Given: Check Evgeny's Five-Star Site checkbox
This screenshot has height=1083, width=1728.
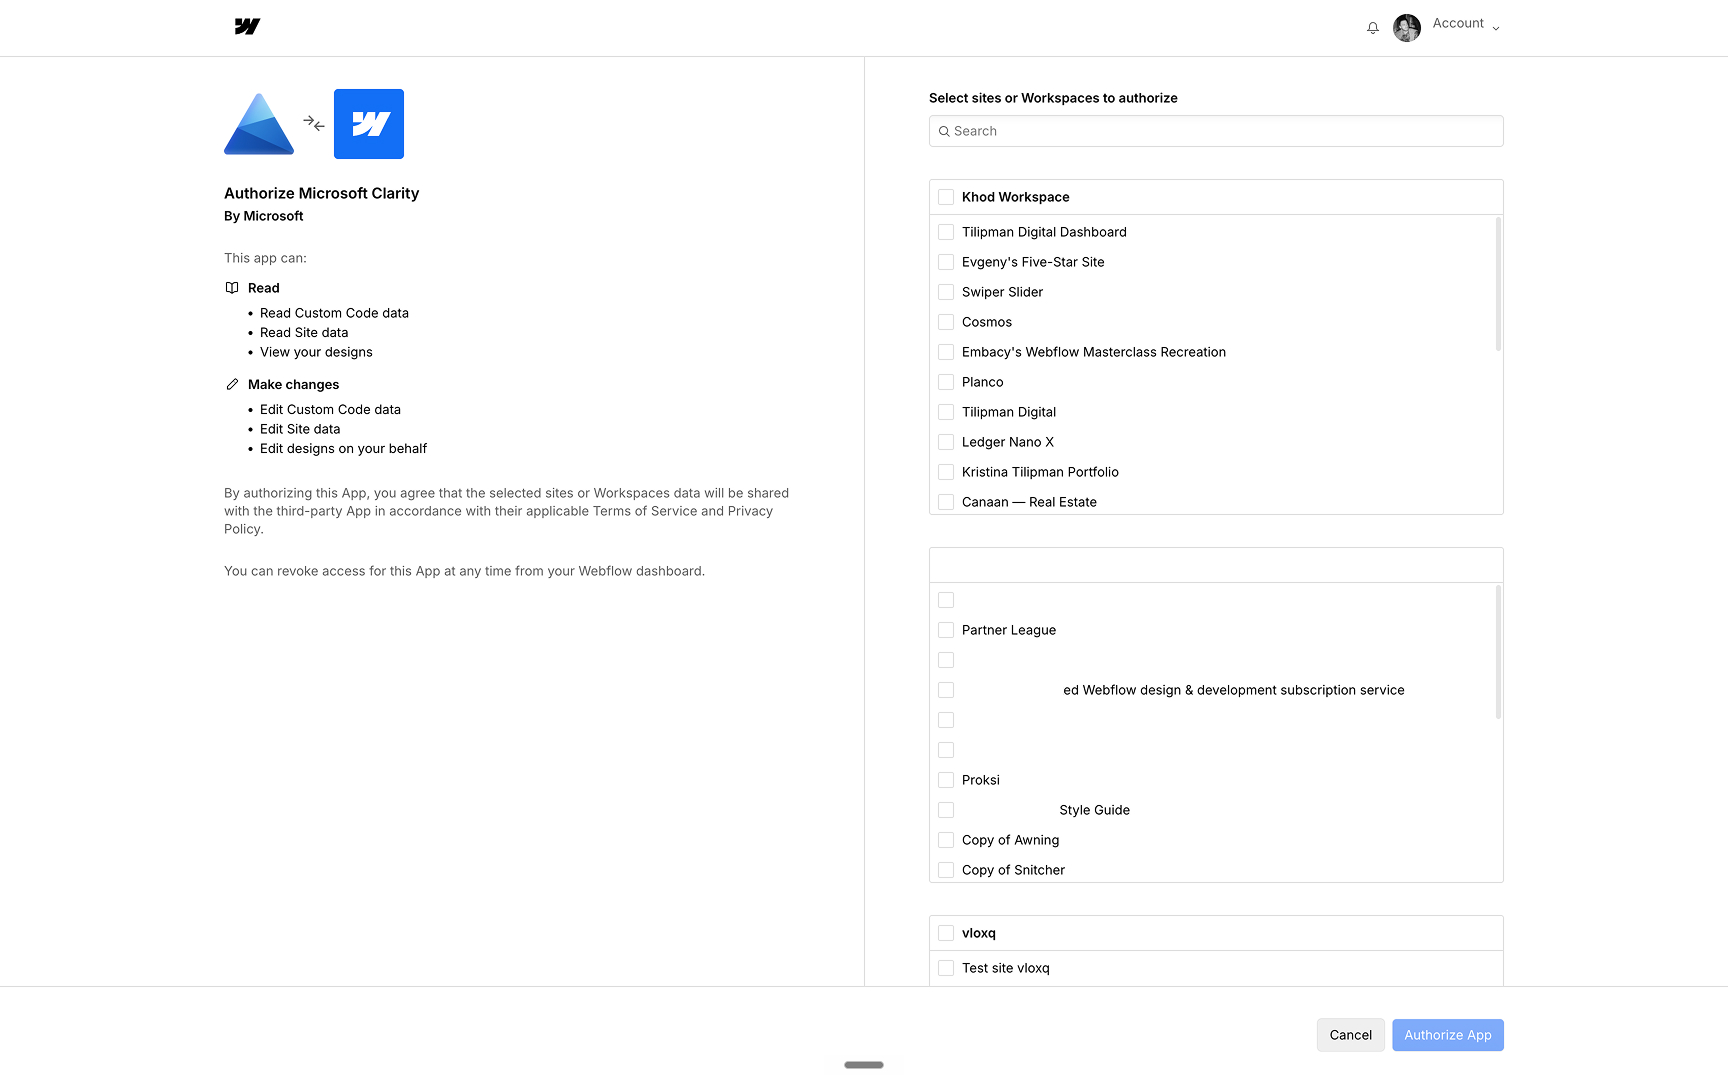Looking at the screenshot, I should [946, 262].
